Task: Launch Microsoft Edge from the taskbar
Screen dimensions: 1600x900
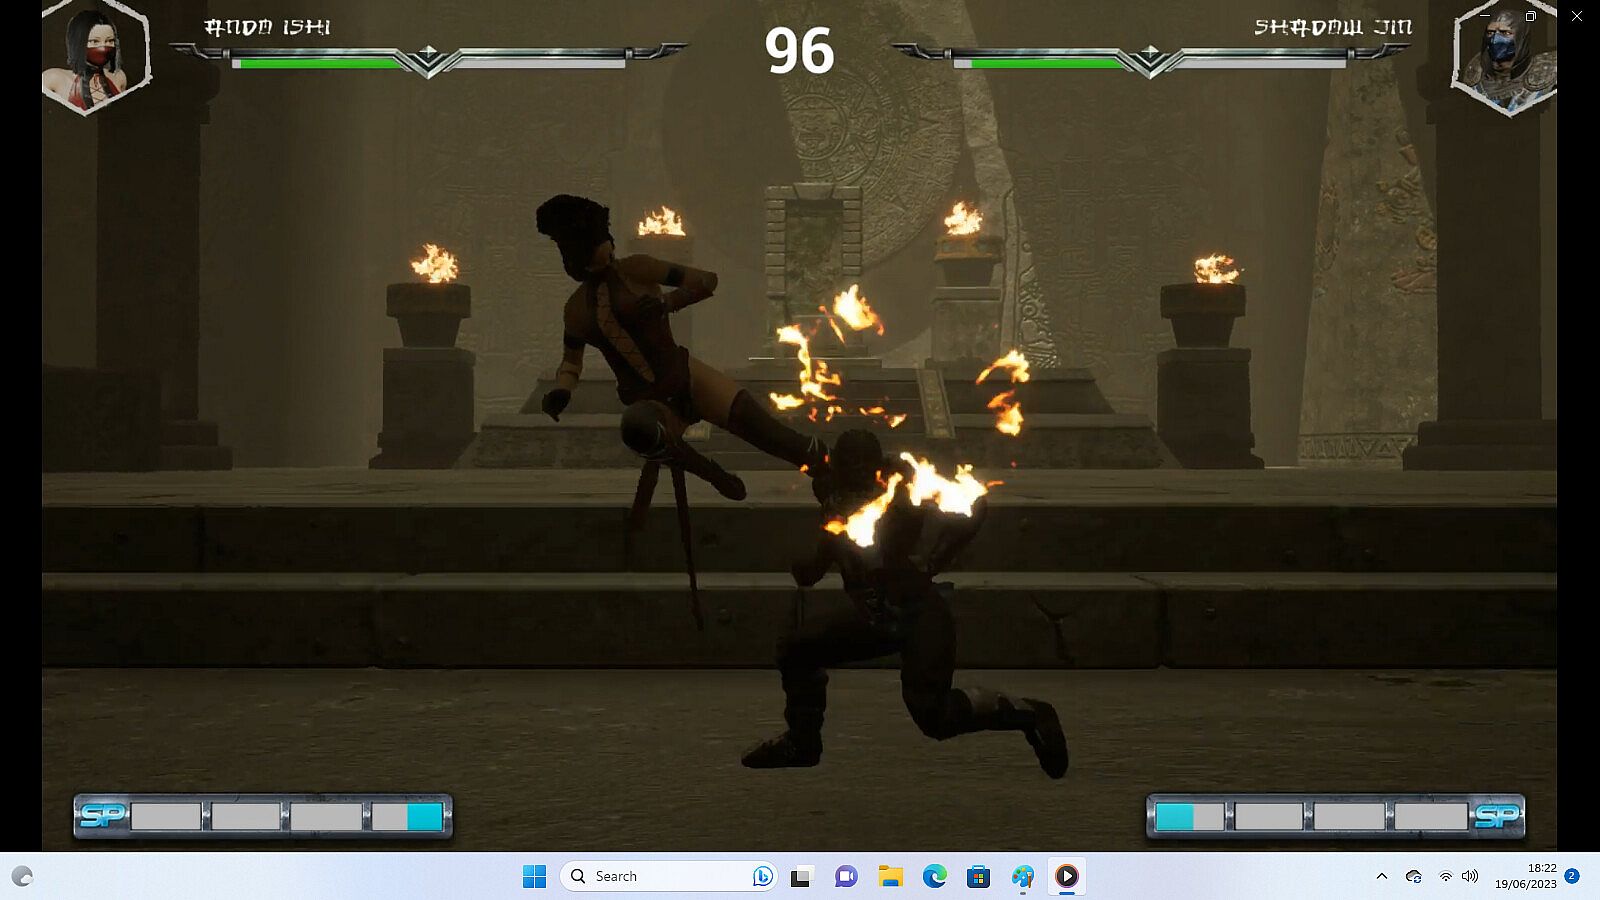Action: pyautogui.click(x=934, y=876)
